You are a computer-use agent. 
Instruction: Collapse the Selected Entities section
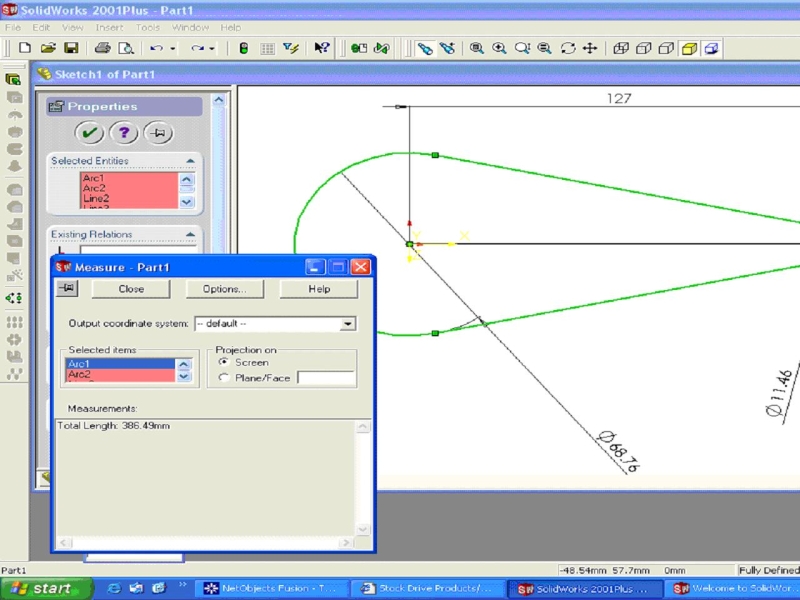[x=190, y=161]
